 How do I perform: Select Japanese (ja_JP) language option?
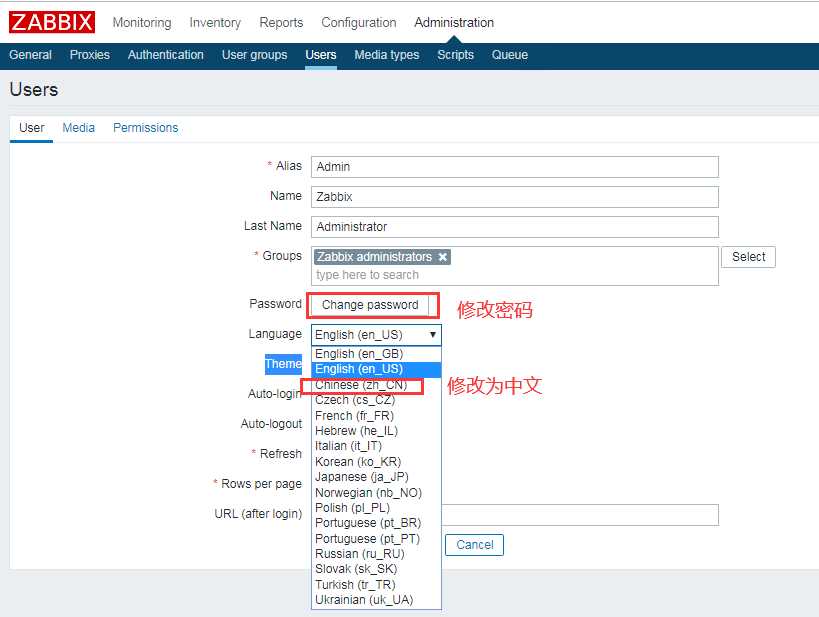tap(376, 476)
